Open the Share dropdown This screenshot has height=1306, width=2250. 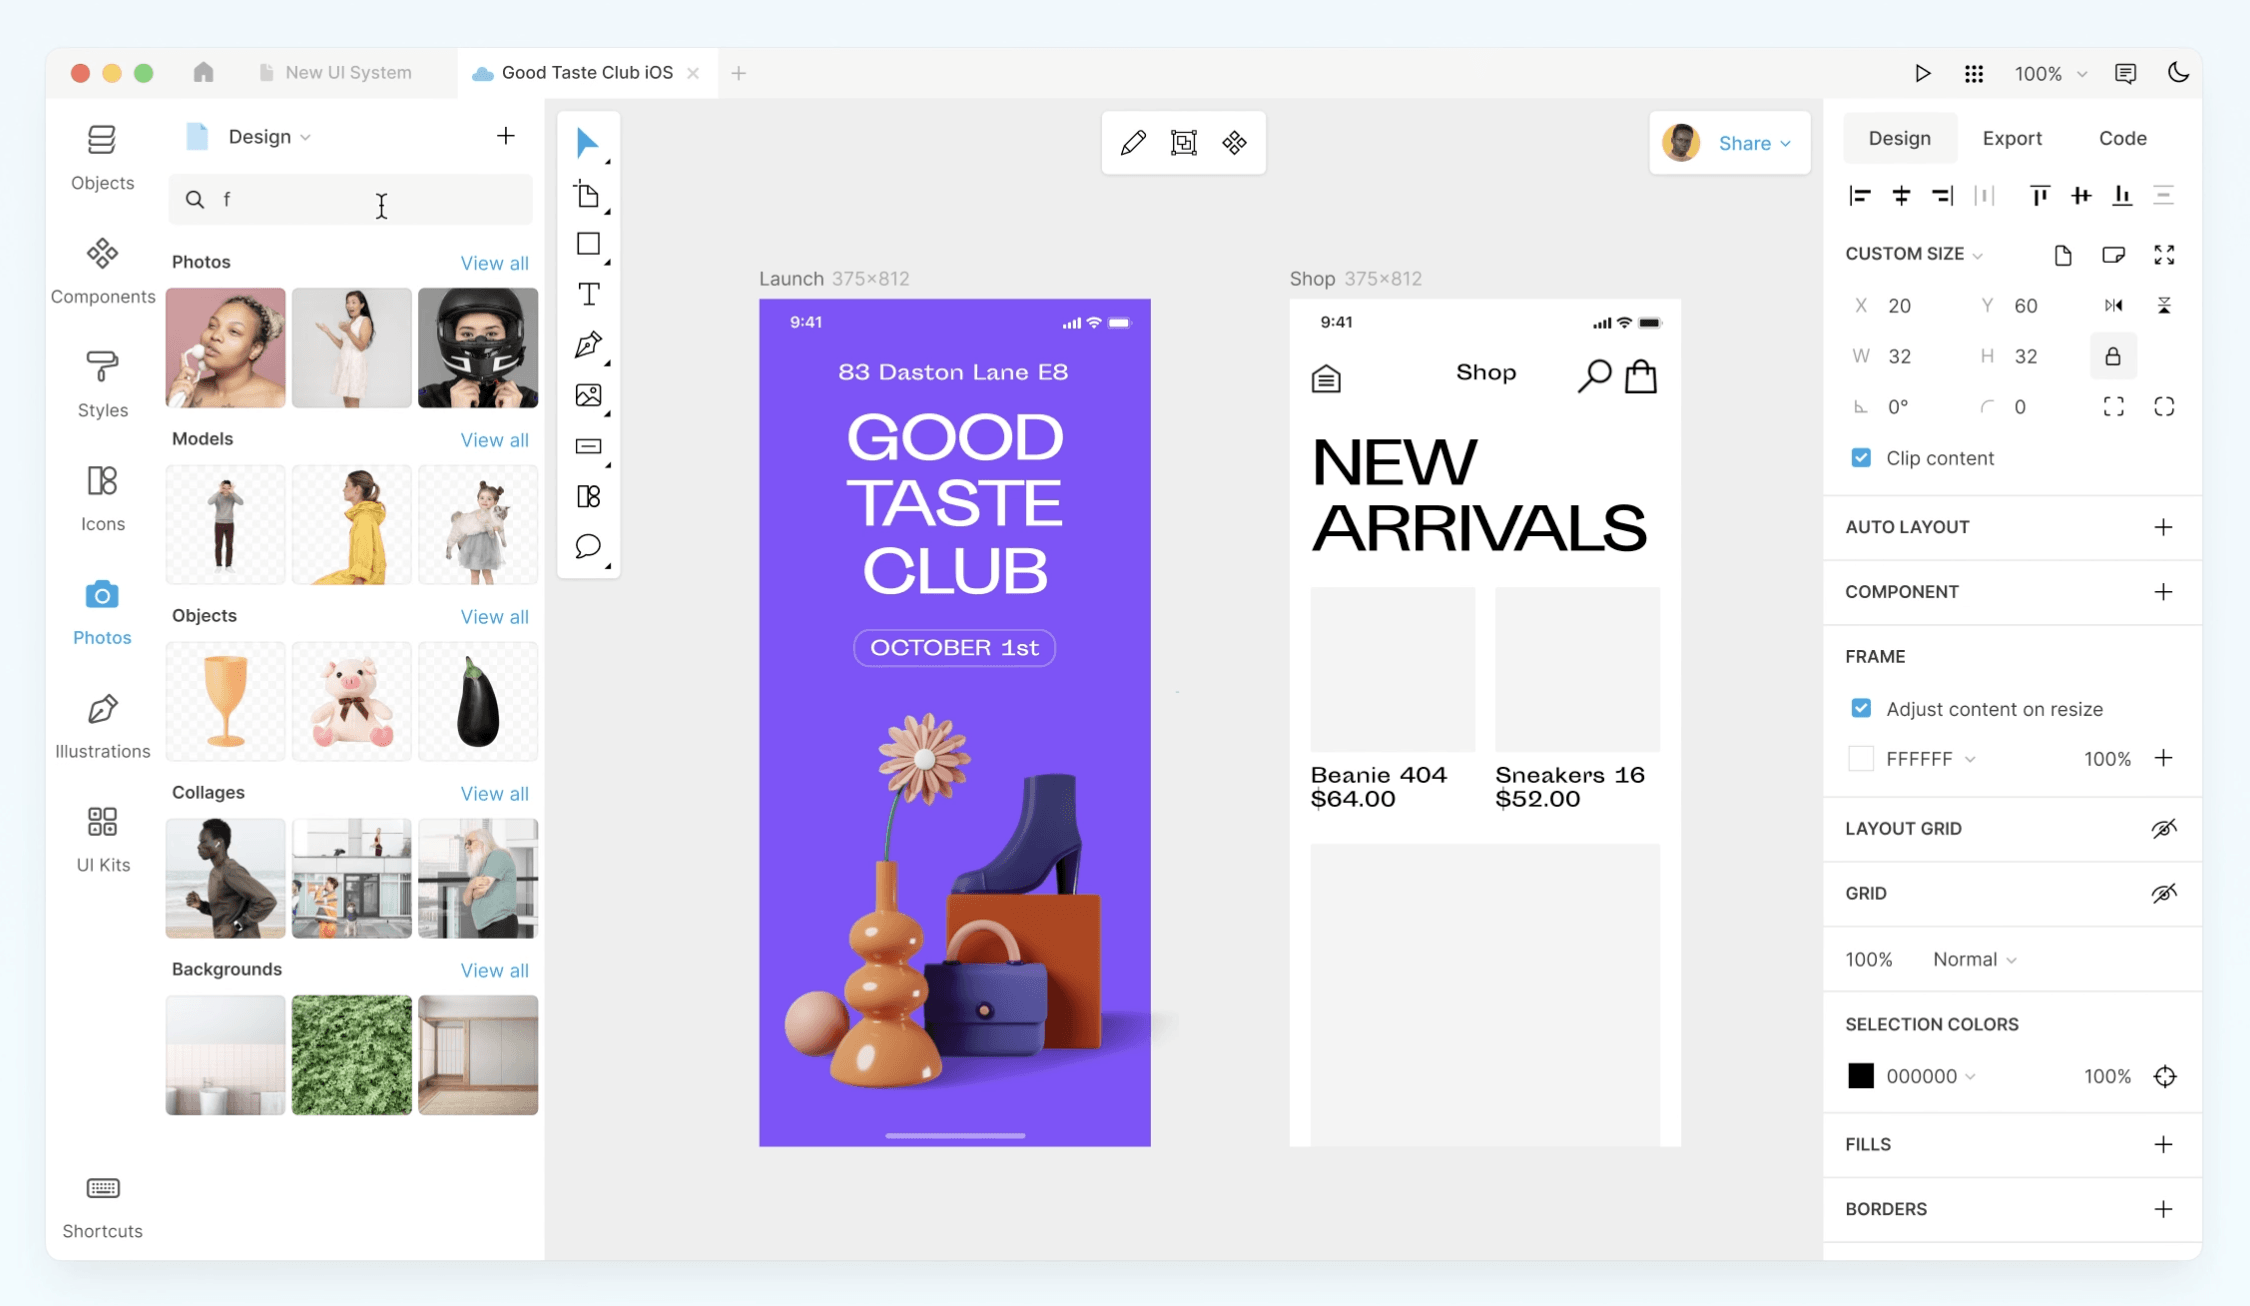coord(1754,143)
